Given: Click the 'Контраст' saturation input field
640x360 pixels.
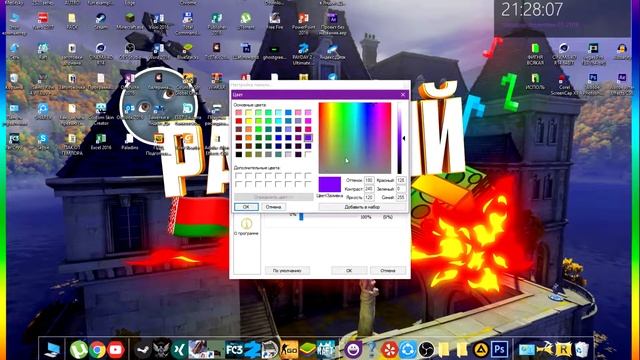Looking at the screenshot, I should pos(369,189).
